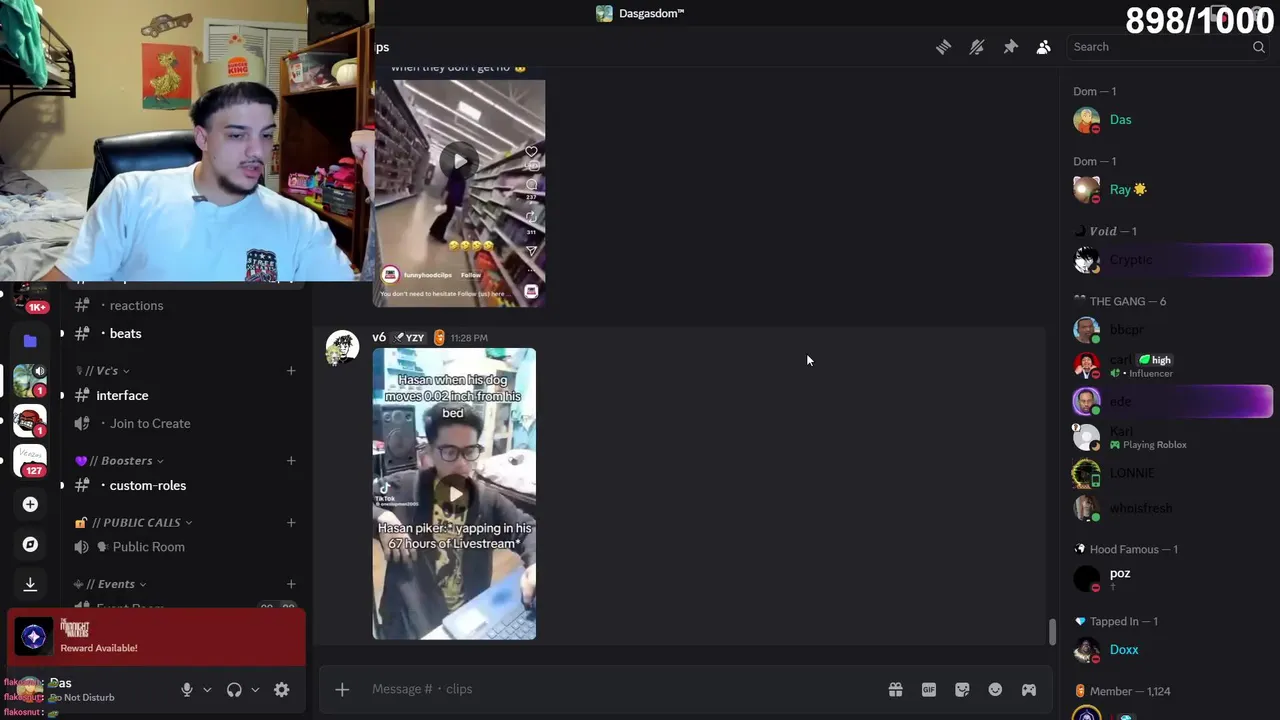The image size is (1280, 720).
Task: Open v6 user avatar in chat
Action: [x=342, y=347]
